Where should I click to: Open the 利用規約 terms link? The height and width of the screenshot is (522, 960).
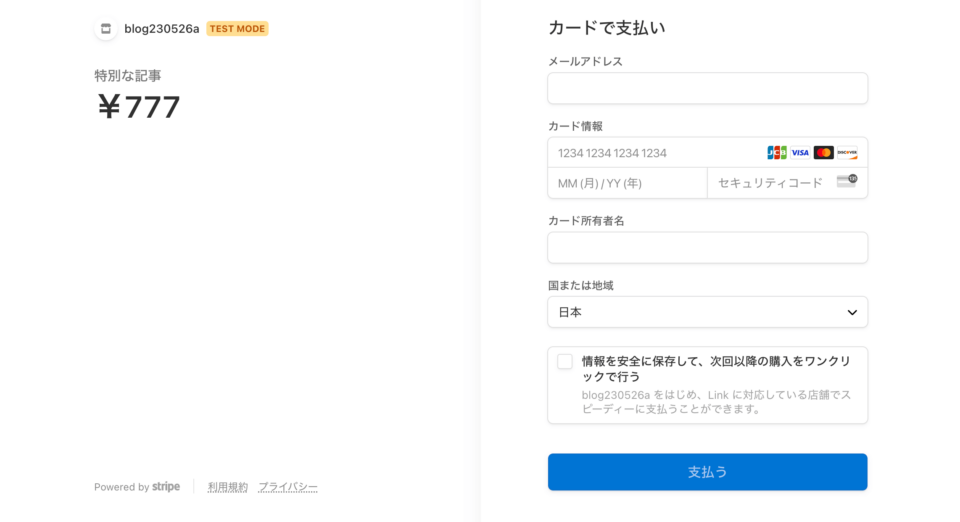pyautogui.click(x=228, y=487)
